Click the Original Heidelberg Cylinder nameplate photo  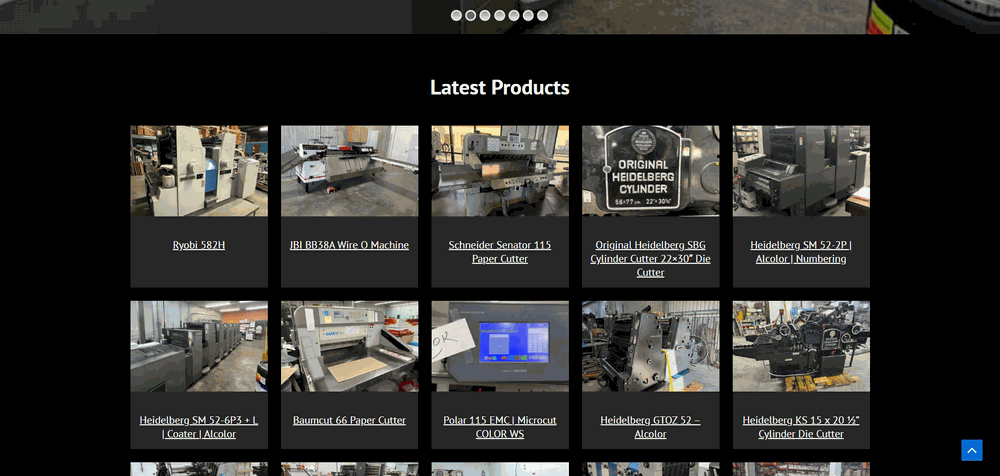point(650,171)
